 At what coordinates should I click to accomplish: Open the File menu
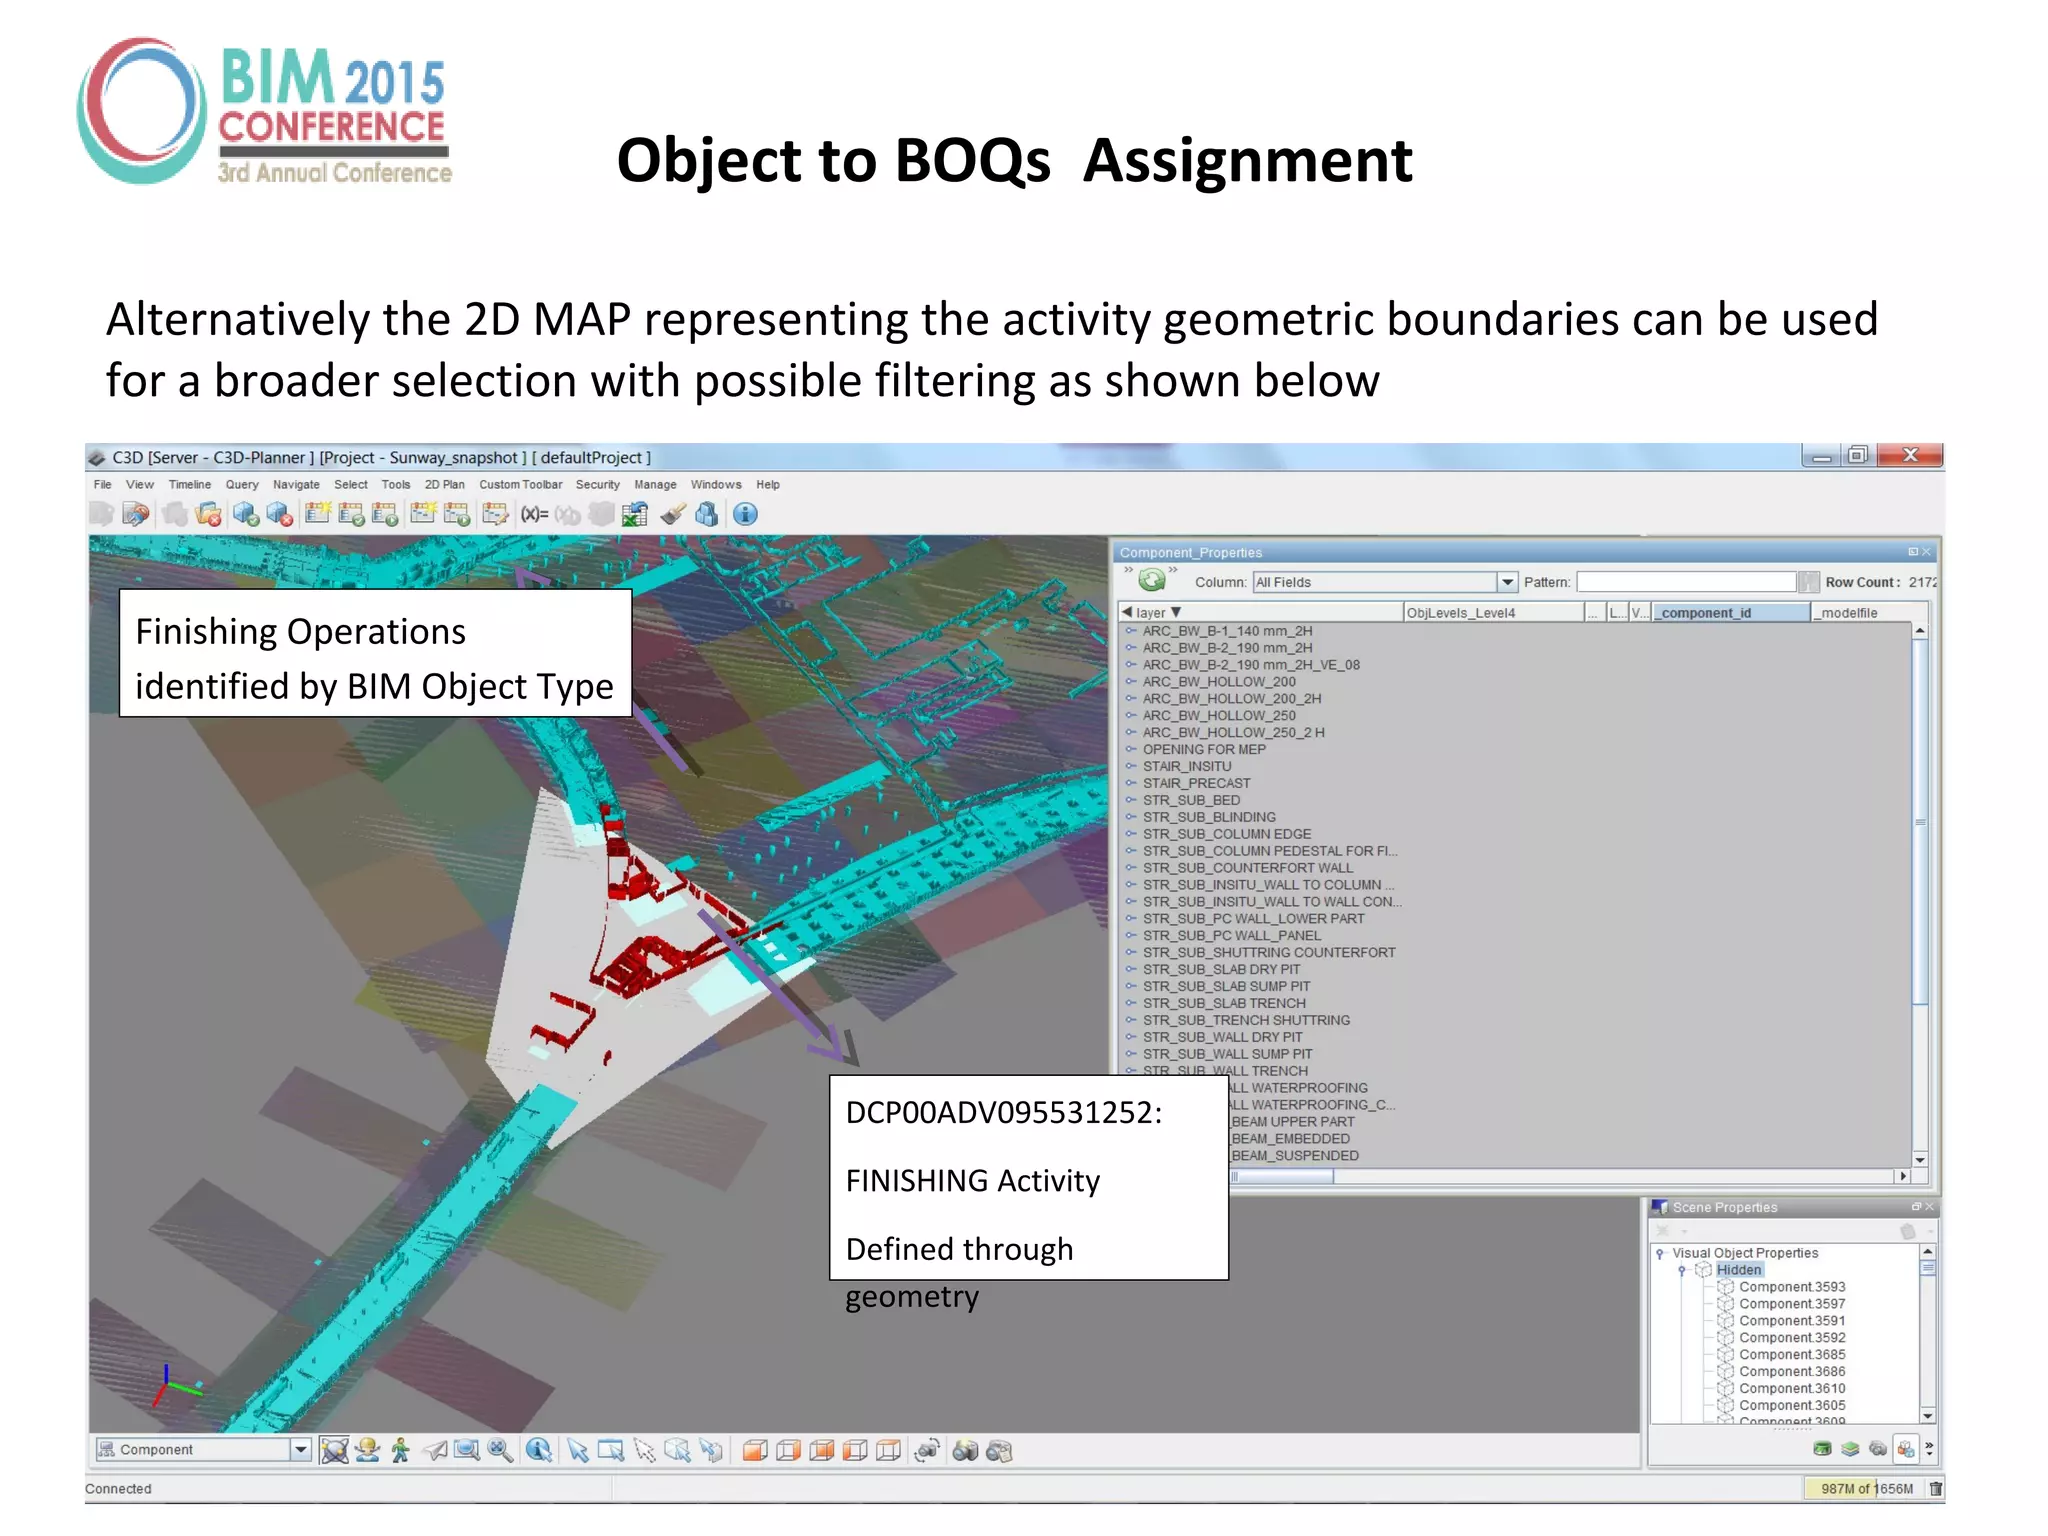[x=103, y=484]
